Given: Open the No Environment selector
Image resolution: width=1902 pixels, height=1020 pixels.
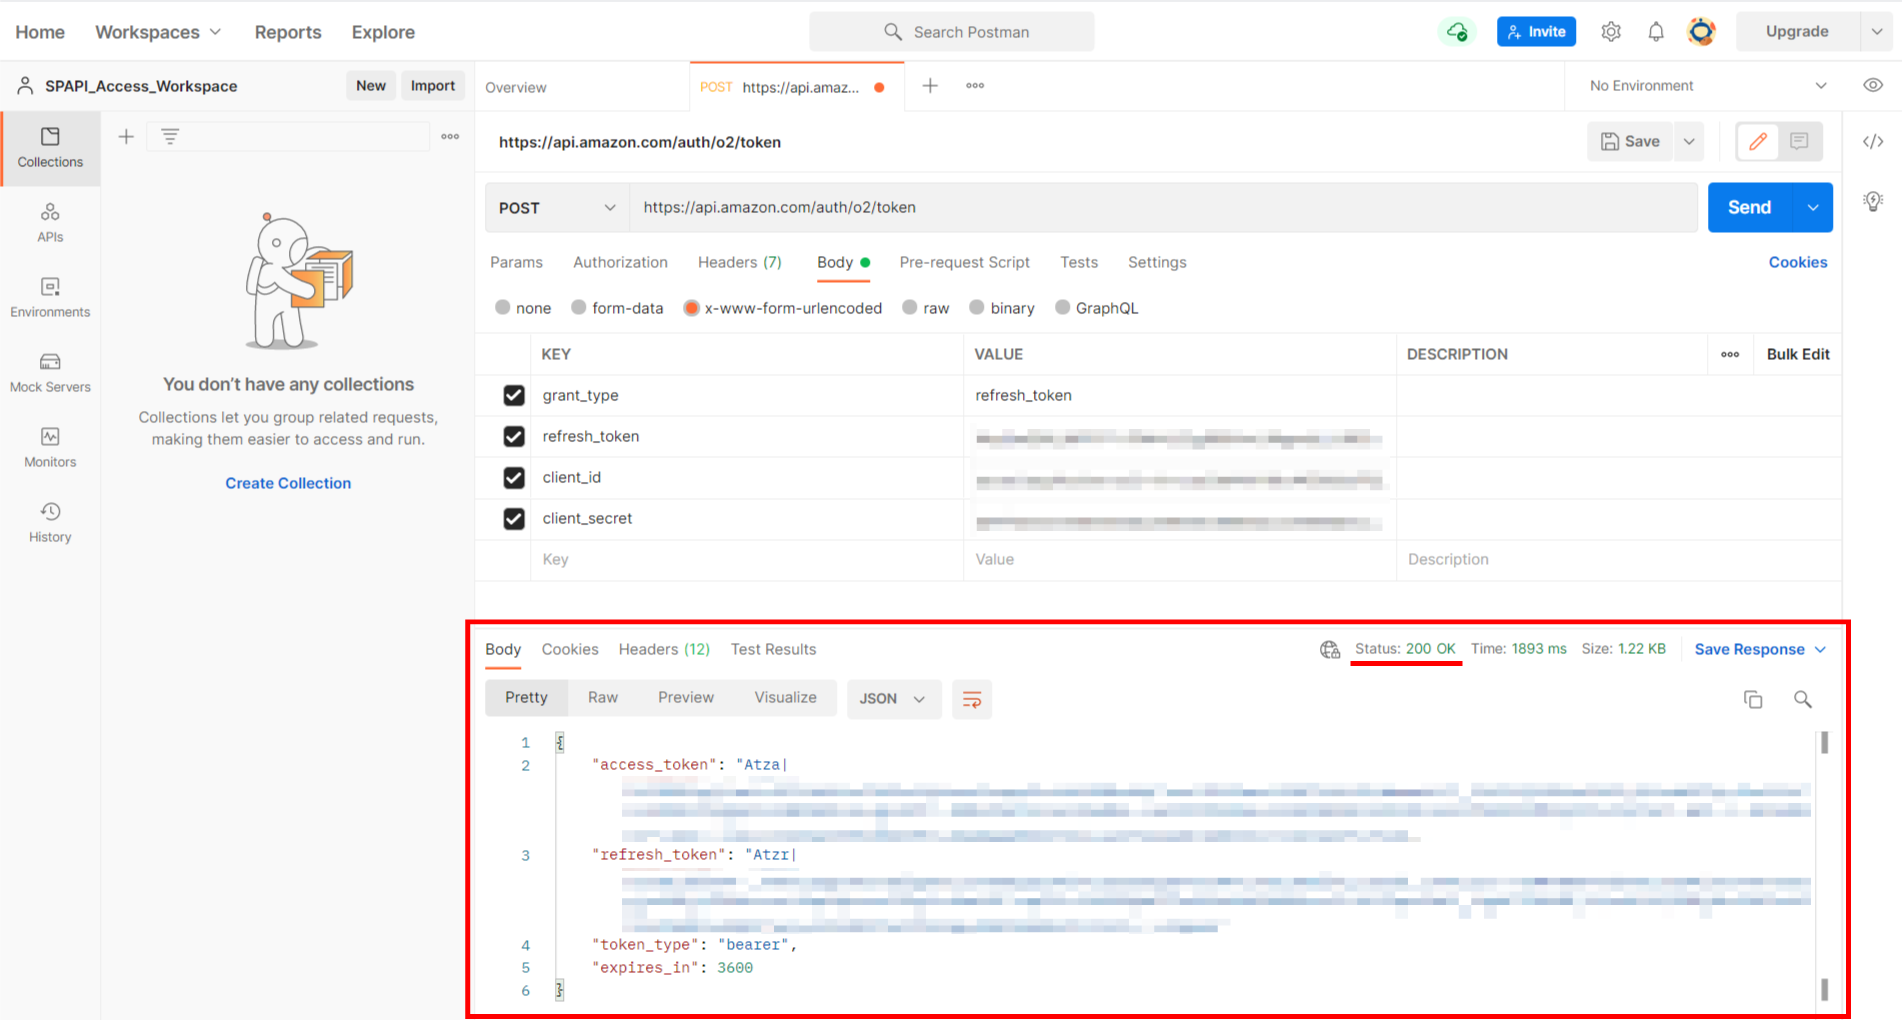Looking at the screenshot, I should [1700, 85].
